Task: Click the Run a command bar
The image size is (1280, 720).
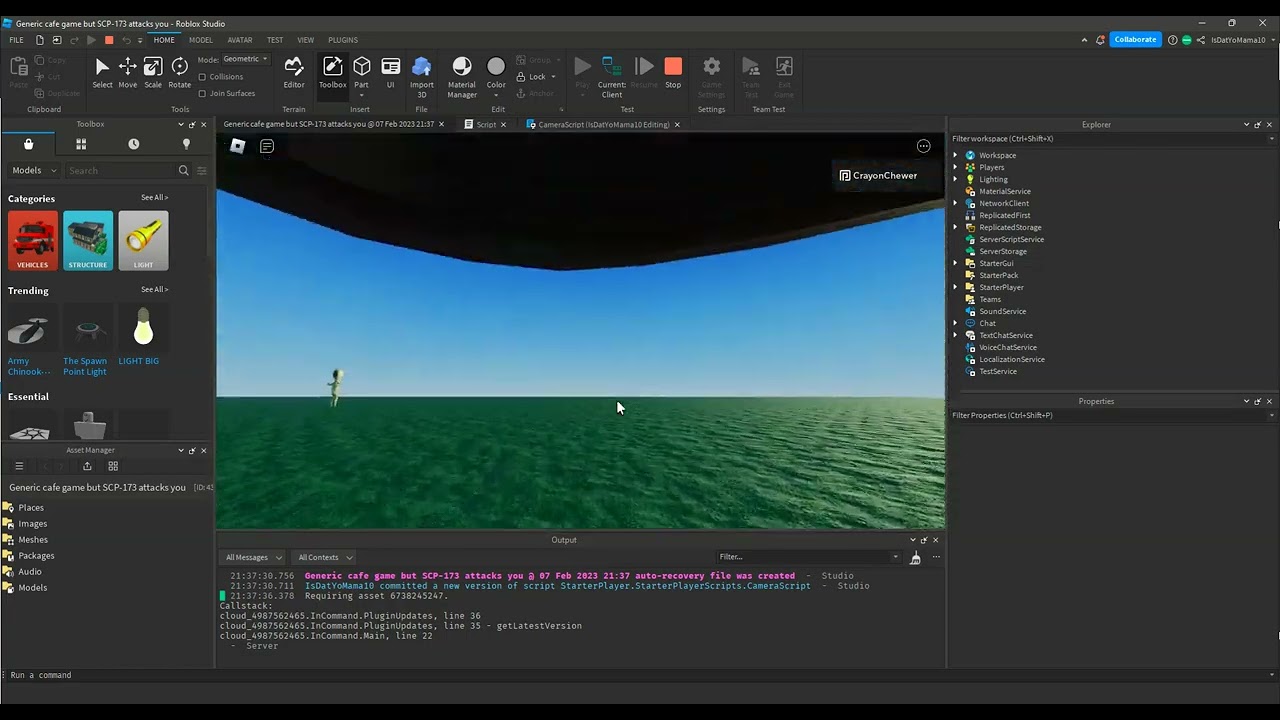Action: 640,675
